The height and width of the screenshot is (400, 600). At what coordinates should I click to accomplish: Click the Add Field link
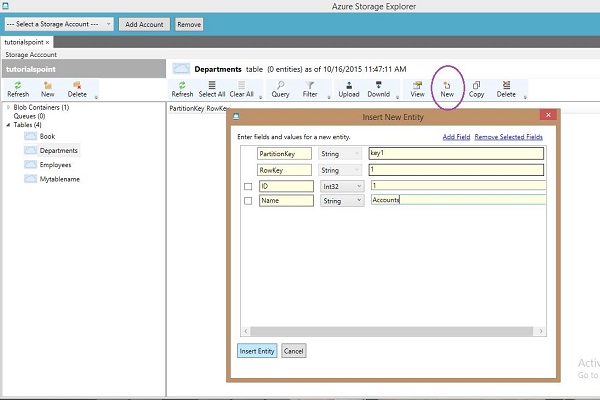(x=457, y=134)
